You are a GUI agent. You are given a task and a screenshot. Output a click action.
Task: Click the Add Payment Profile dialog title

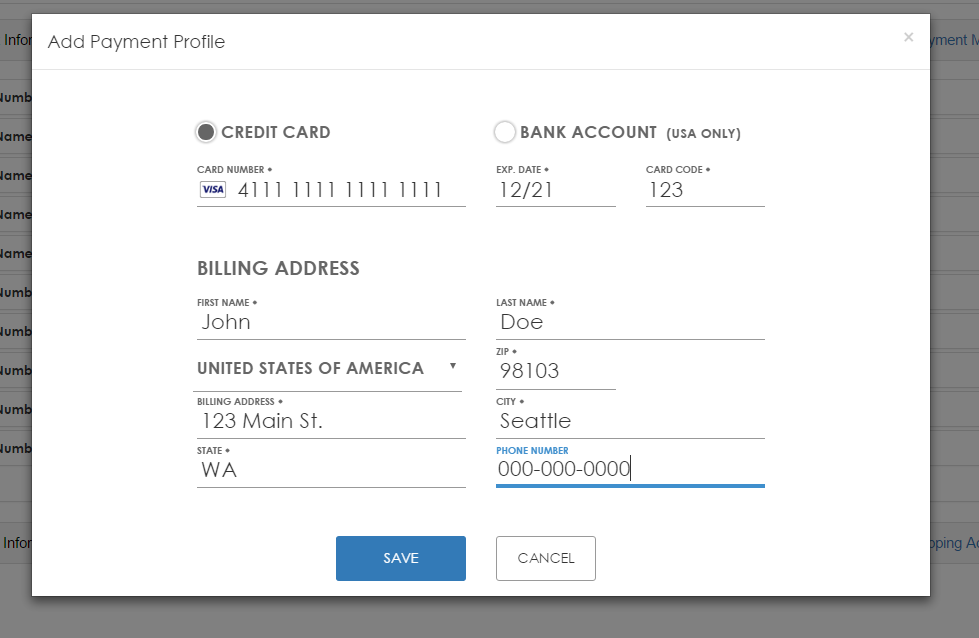tap(137, 42)
